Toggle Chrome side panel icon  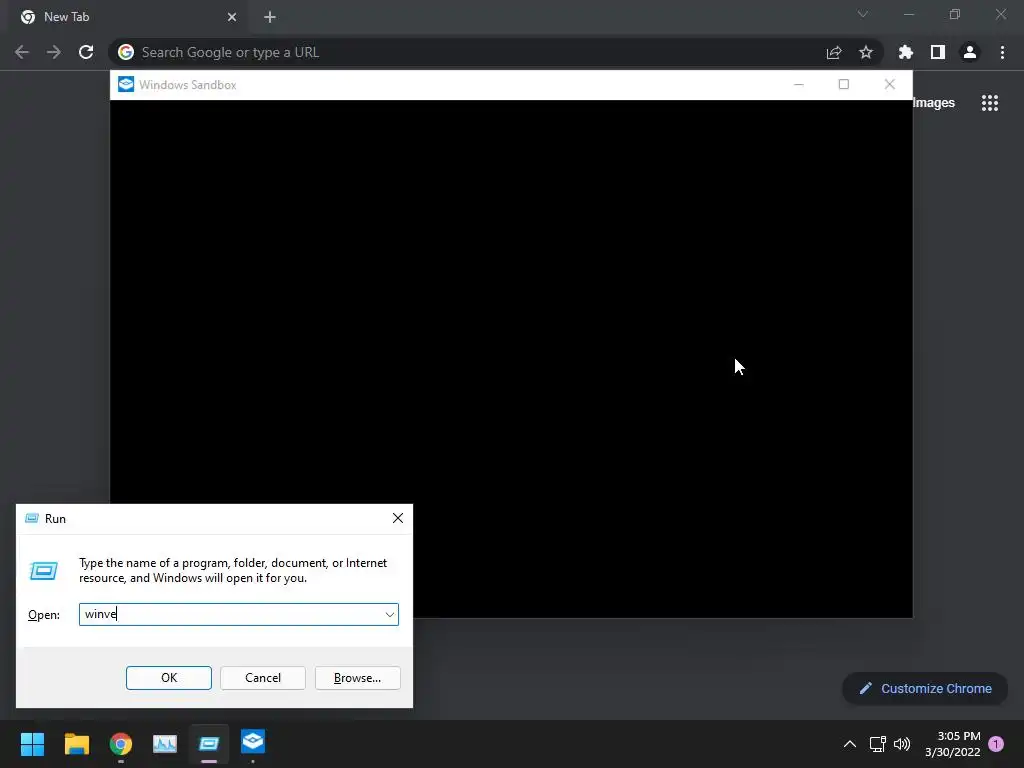coord(938,52)
